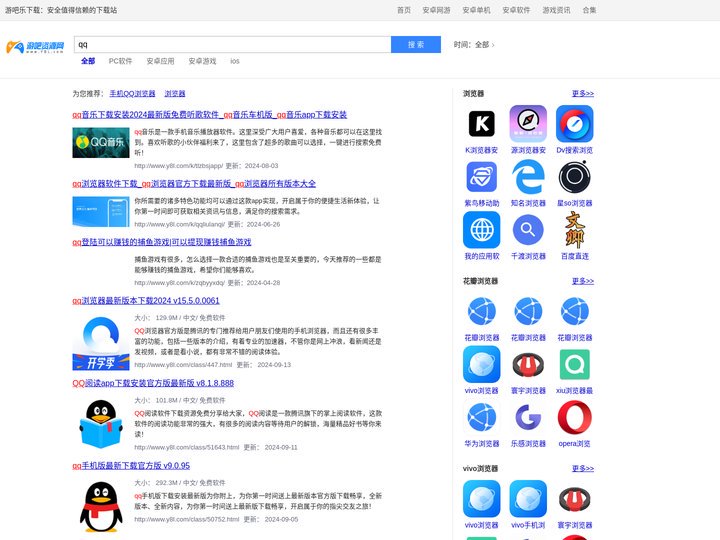Open 安卓网游 in top navigation

pyautogui.click(x=436, y=10)
